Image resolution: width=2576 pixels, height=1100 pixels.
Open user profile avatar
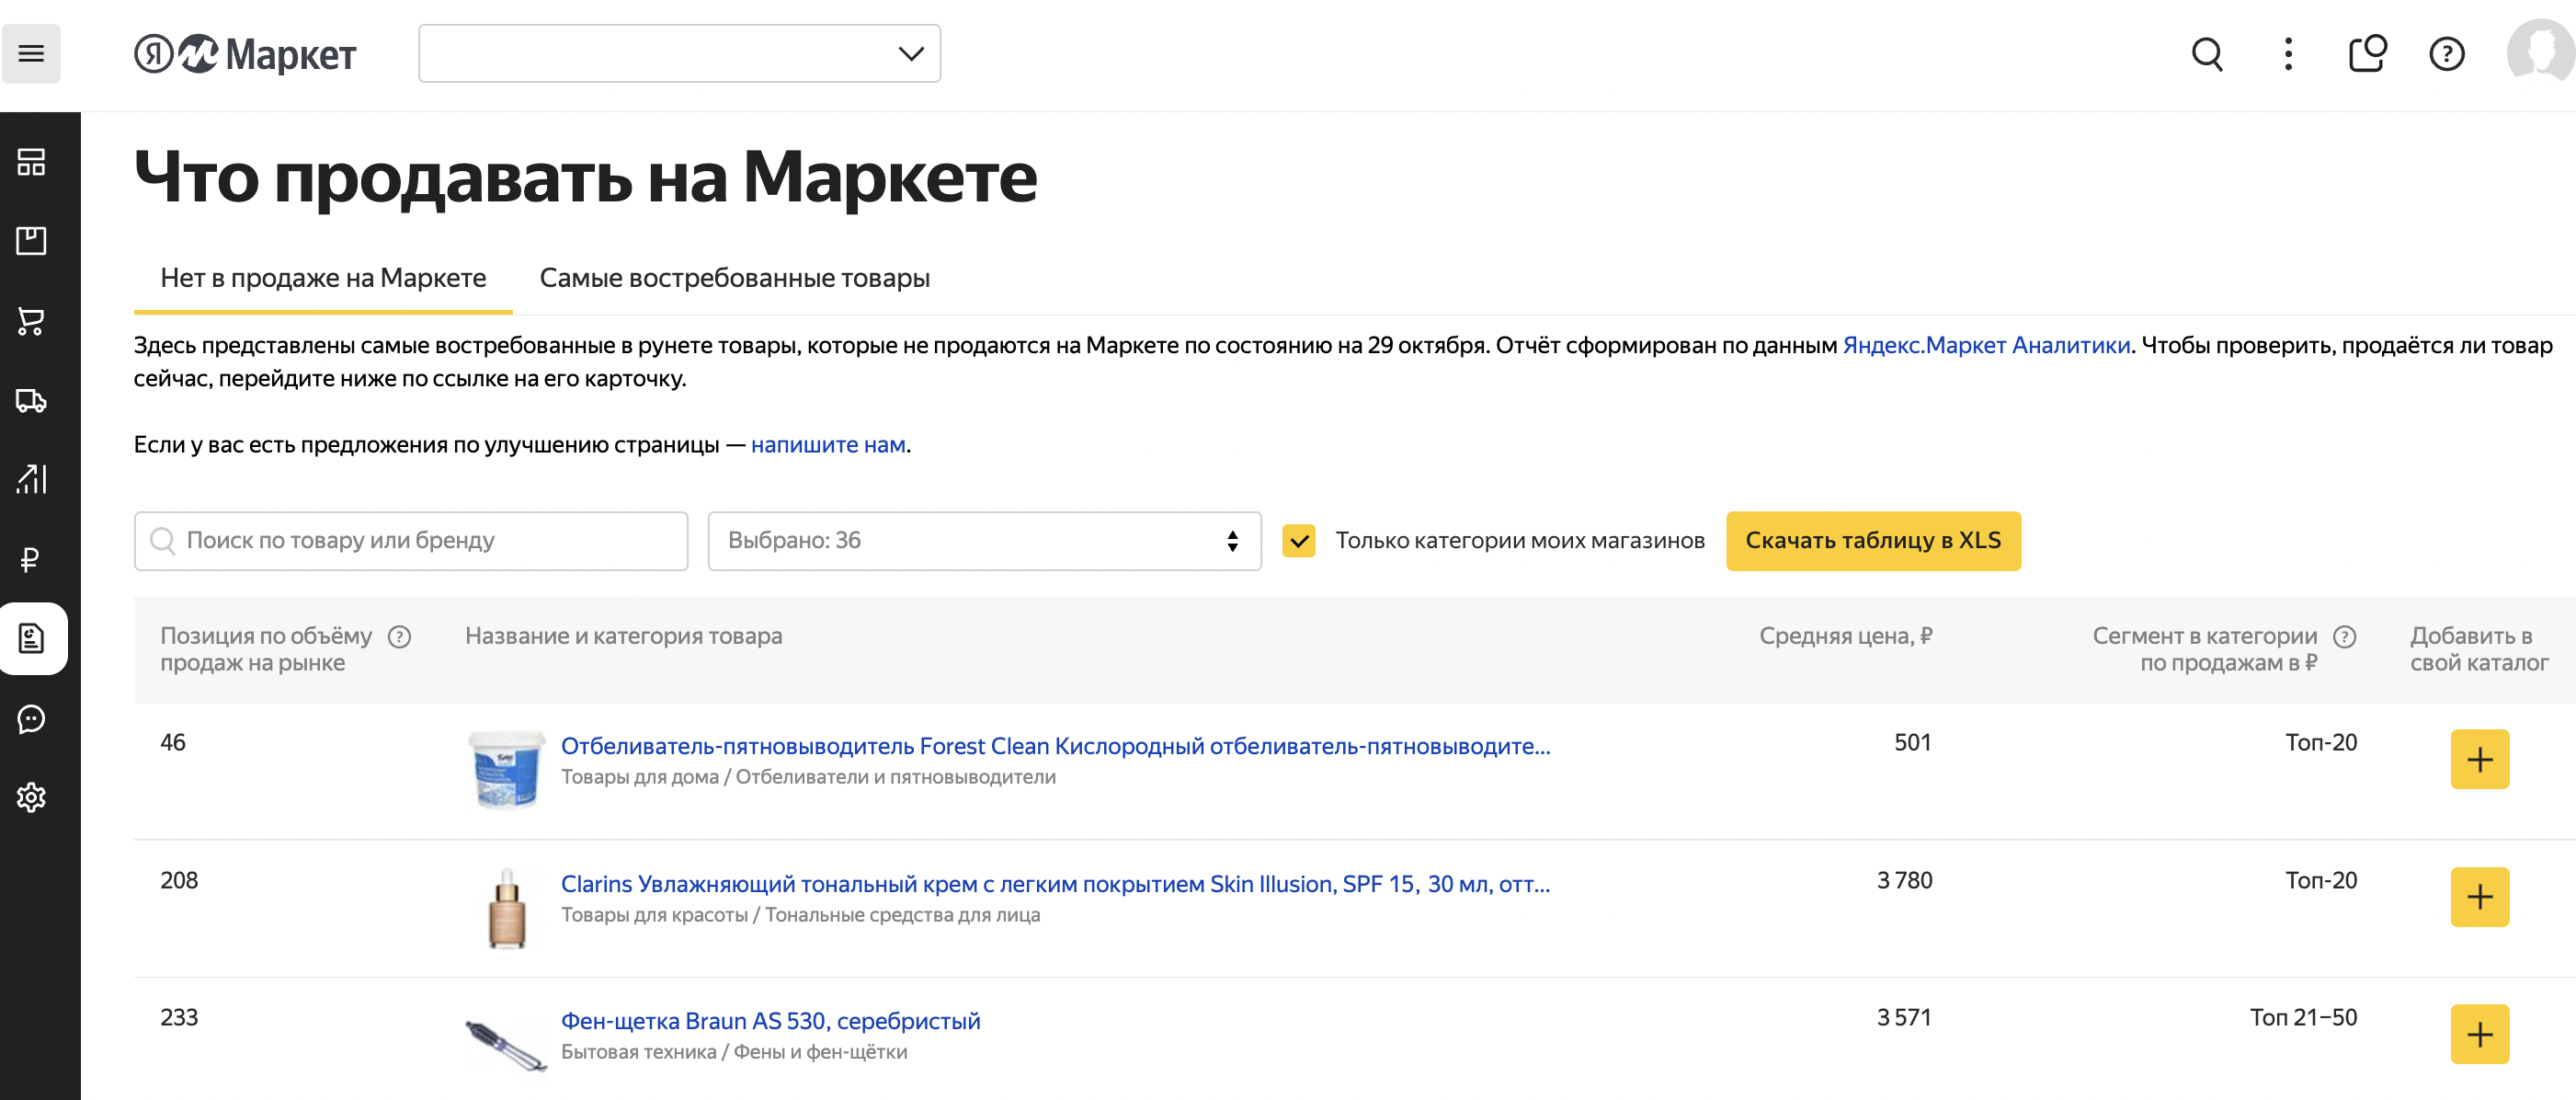(x=2540, y=51)
